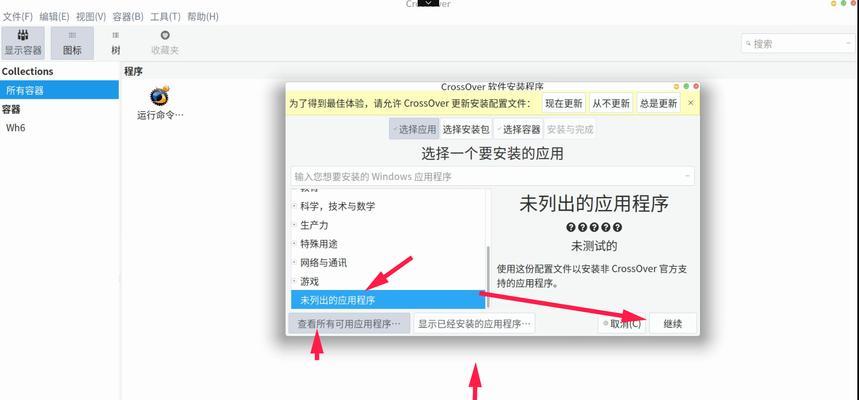Click View All Available Applications (查看所有可用应用程序) button
Viewport: 859px width, 400px height.
pyautogui.click(x=348, y=324)
